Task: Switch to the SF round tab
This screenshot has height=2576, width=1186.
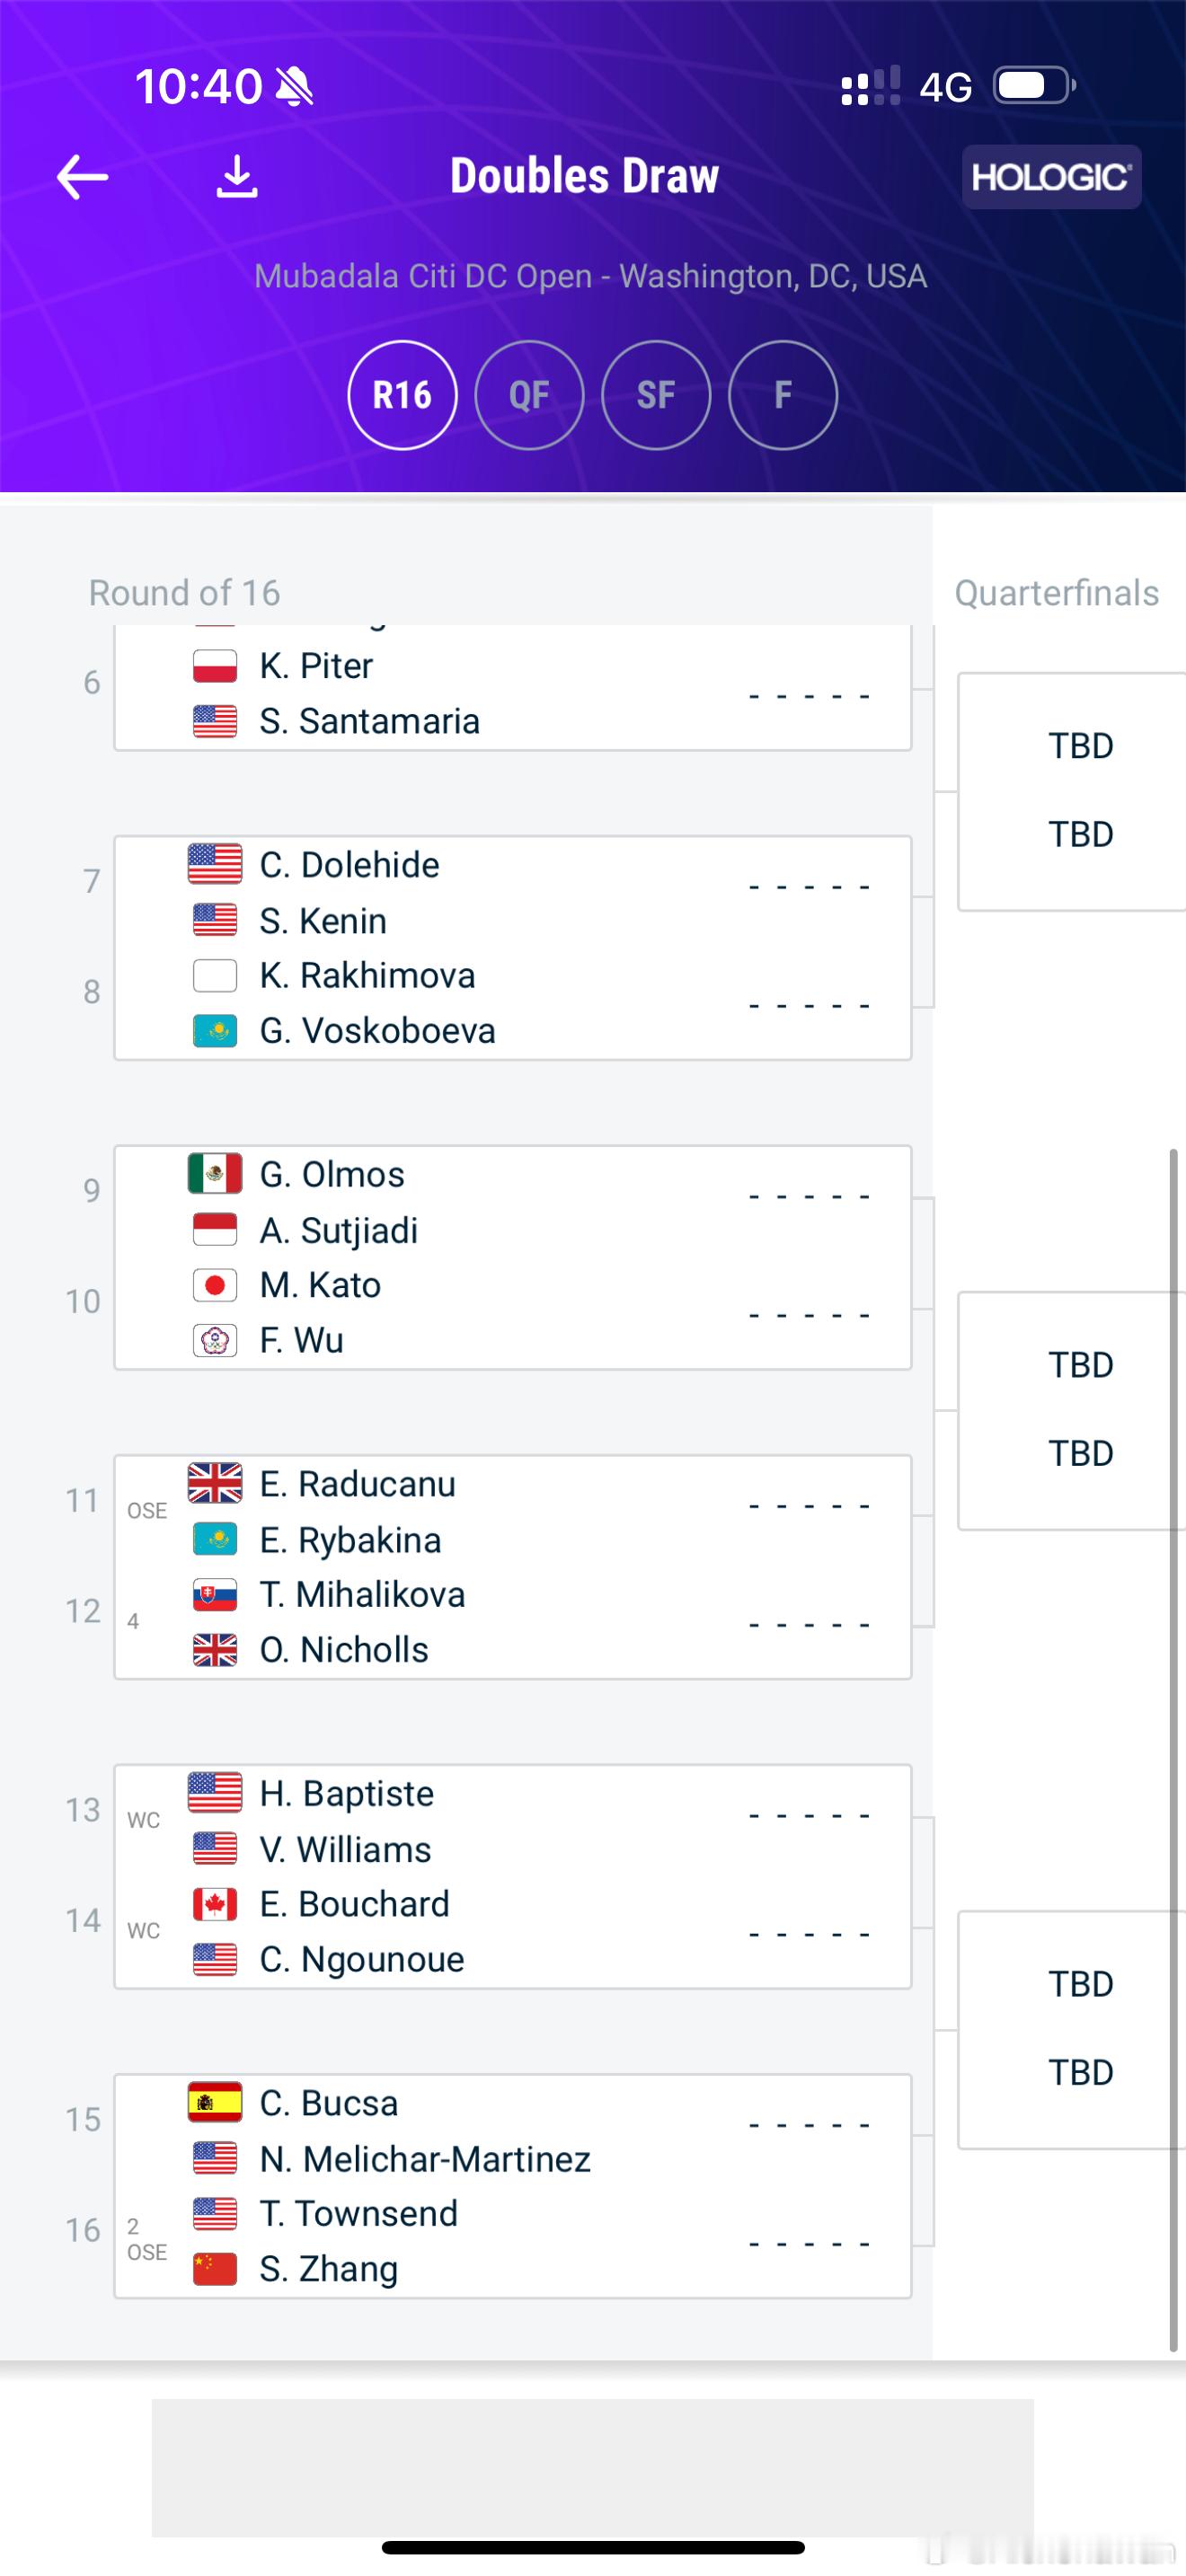Action: pyautogui.click(x=656, y=395)
